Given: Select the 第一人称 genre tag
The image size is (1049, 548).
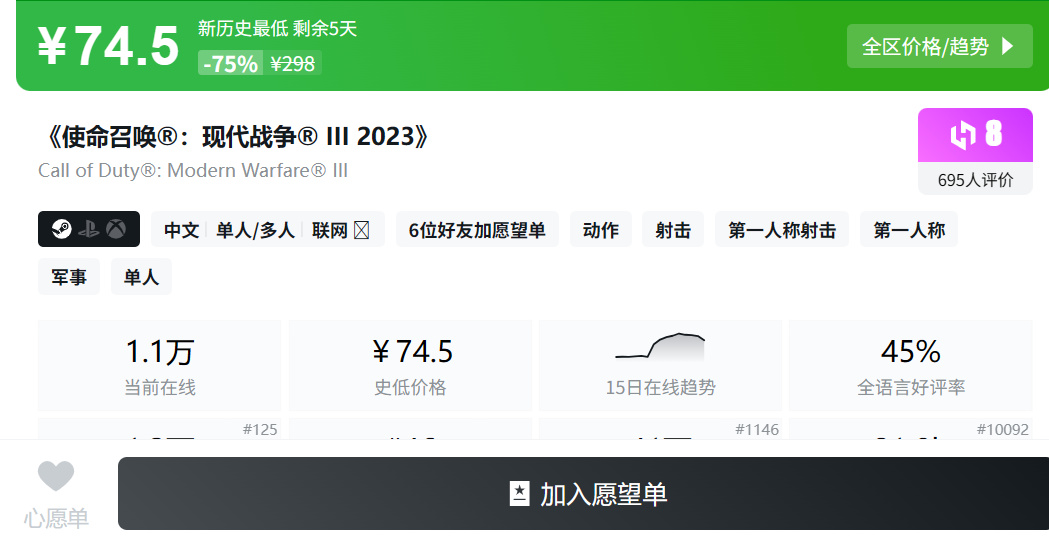Looking at the screenshot, I should pyautogui.click(x=909, y=230).
